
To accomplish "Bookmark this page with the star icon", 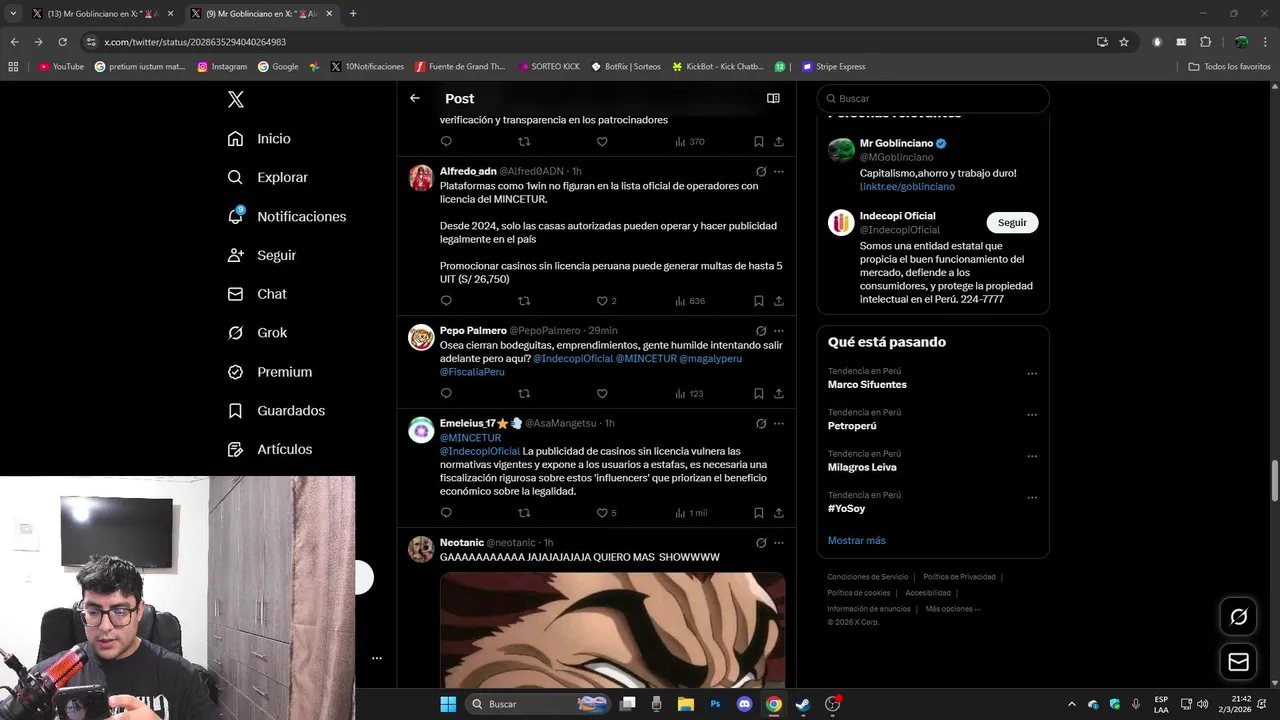I will coord(1124,42).
